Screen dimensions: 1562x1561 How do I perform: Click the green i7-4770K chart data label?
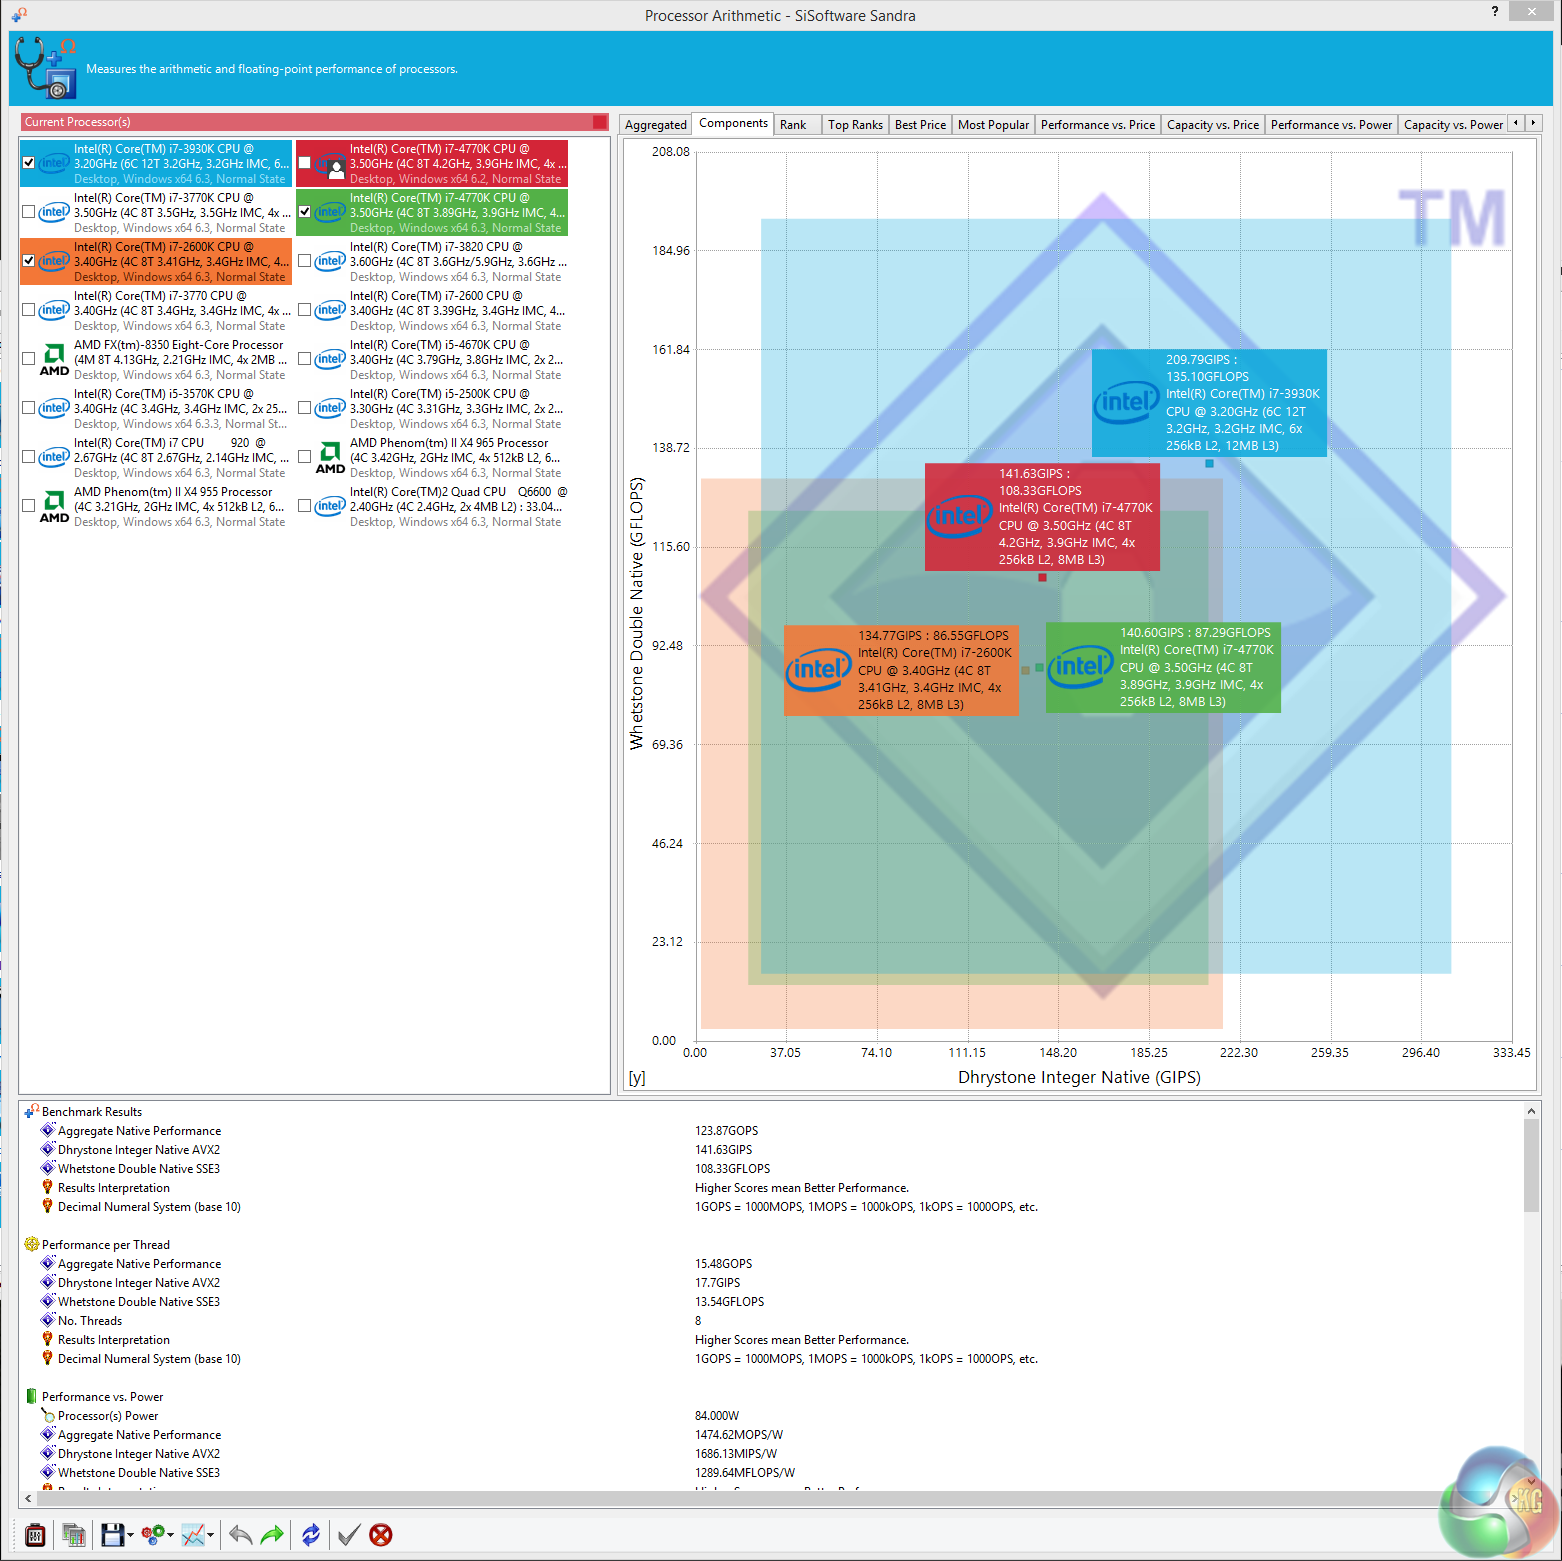(x=1163, y=667)
